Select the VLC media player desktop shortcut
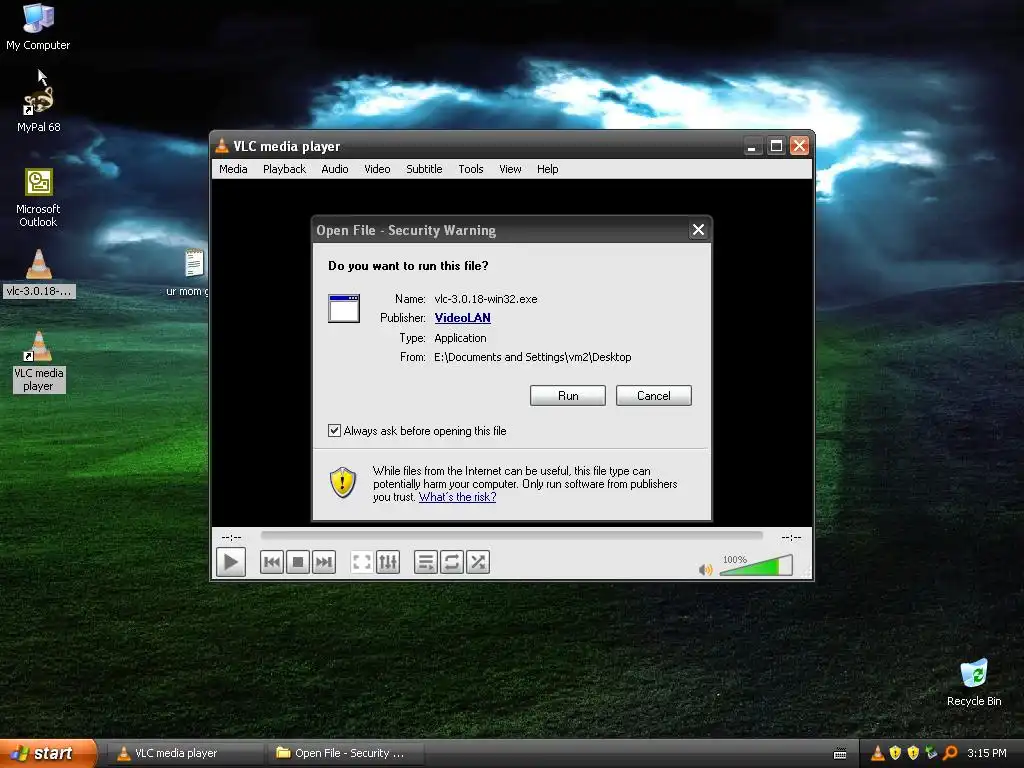This screenshot has height=768, width=1024. (39, 362)
